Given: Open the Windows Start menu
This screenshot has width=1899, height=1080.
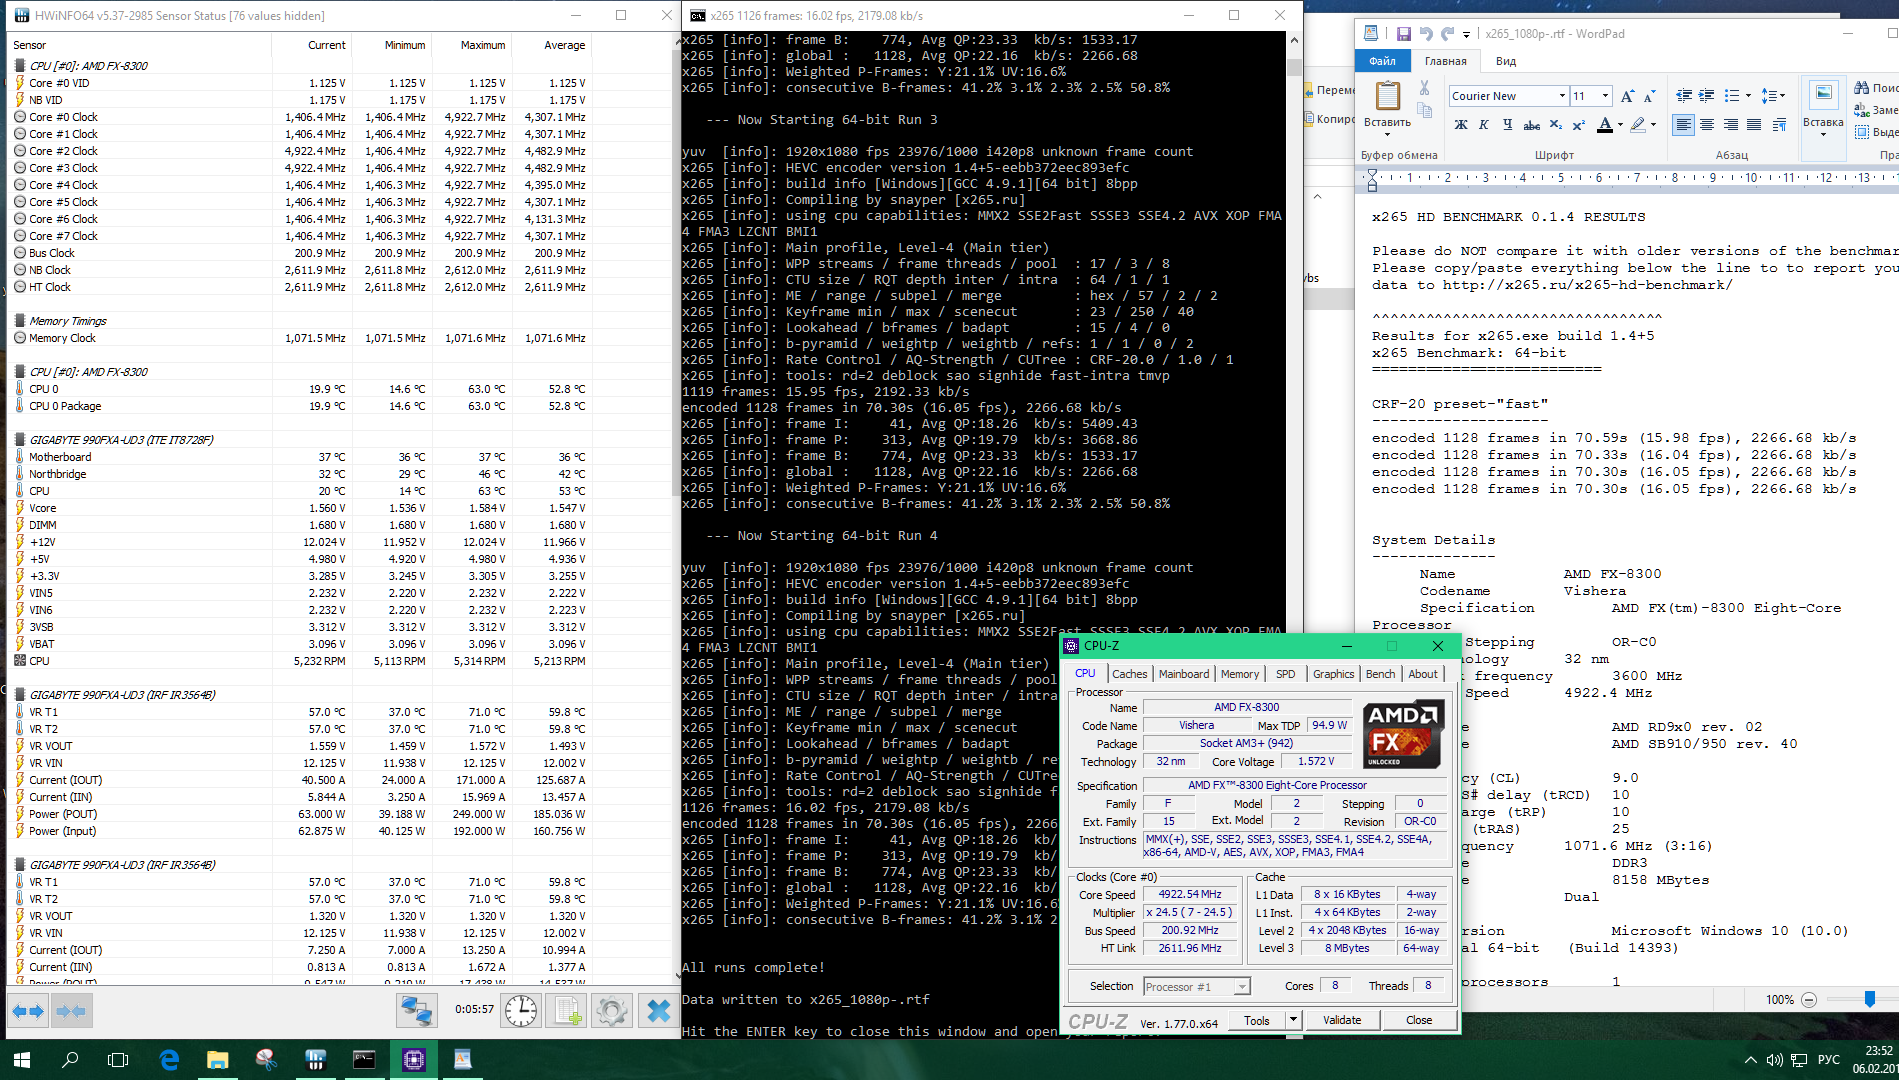Looking at the screenshot, I should pos(22,1059).
